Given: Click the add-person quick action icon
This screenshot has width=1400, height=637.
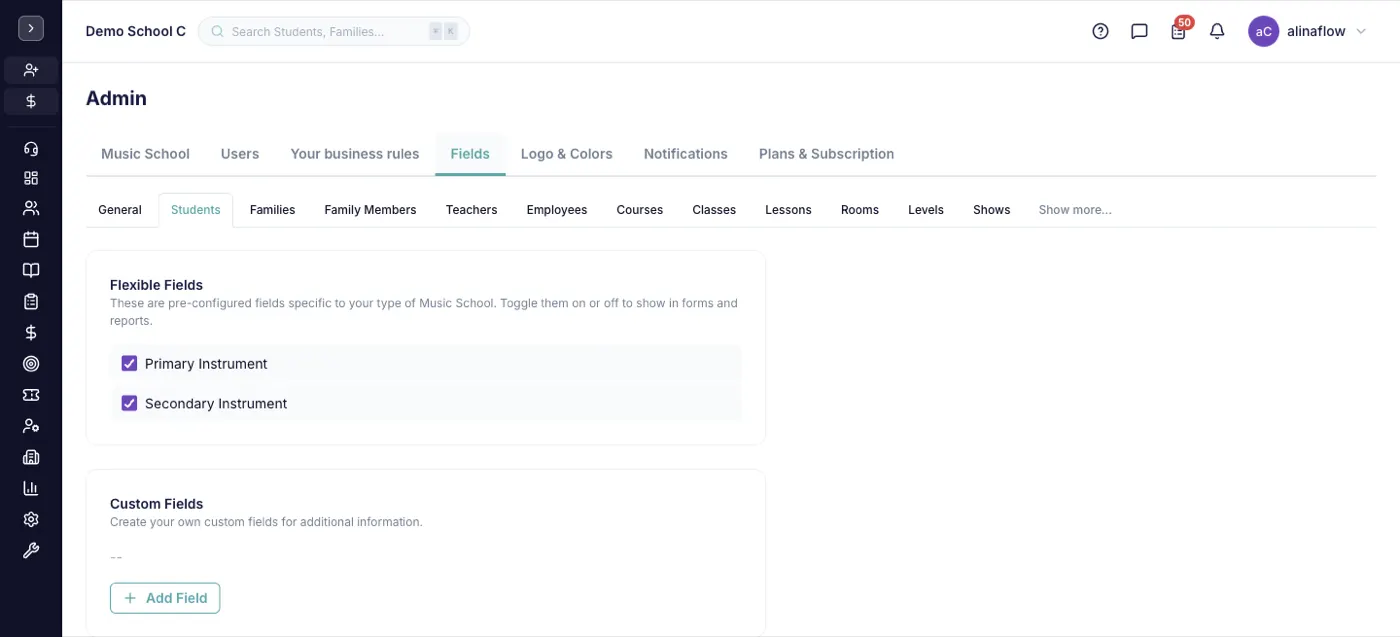Looking at the screenshot, I should (31, 70).
